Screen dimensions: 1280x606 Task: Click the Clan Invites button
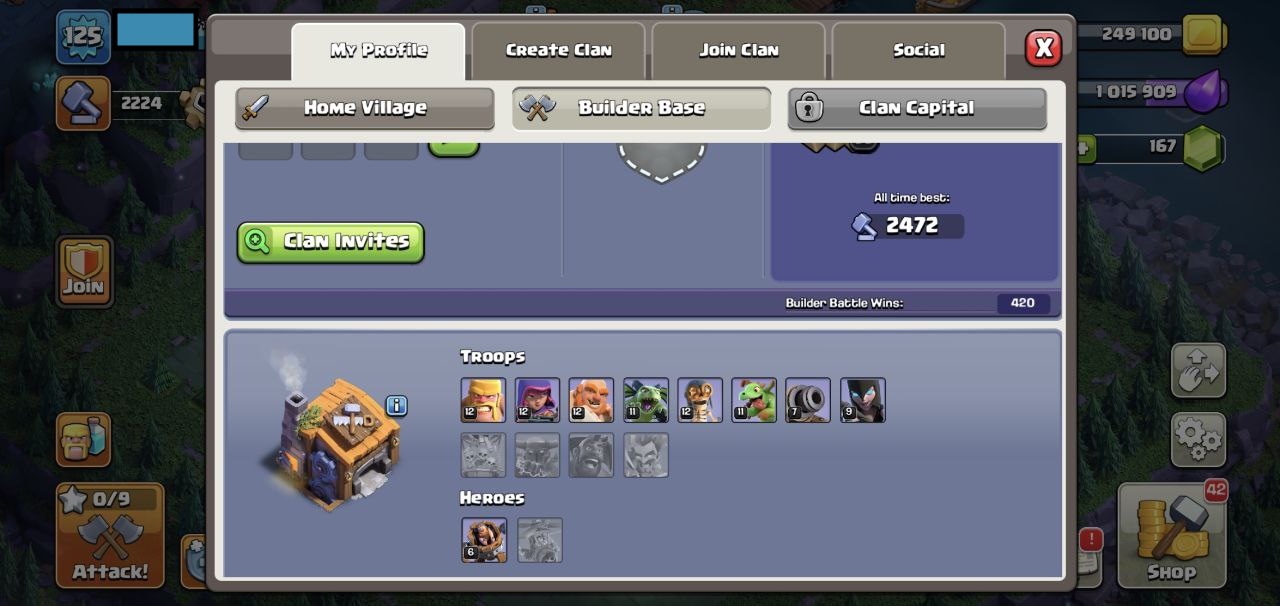coord(331,242)
